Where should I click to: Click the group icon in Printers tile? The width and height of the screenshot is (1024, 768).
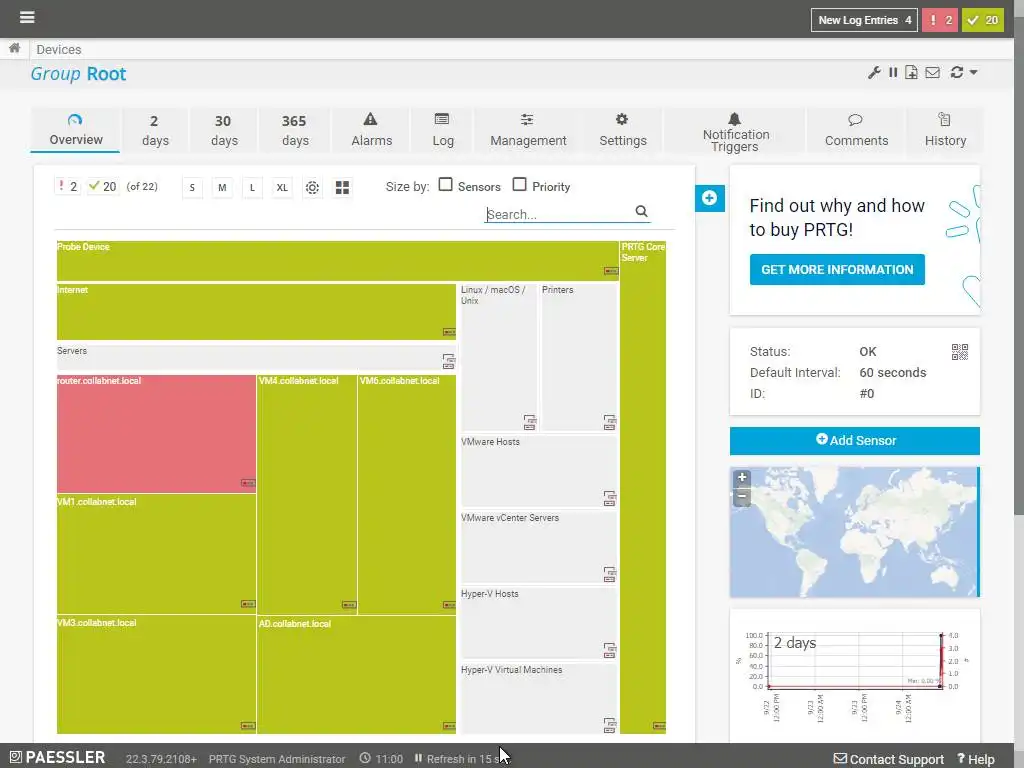(609, 423)
